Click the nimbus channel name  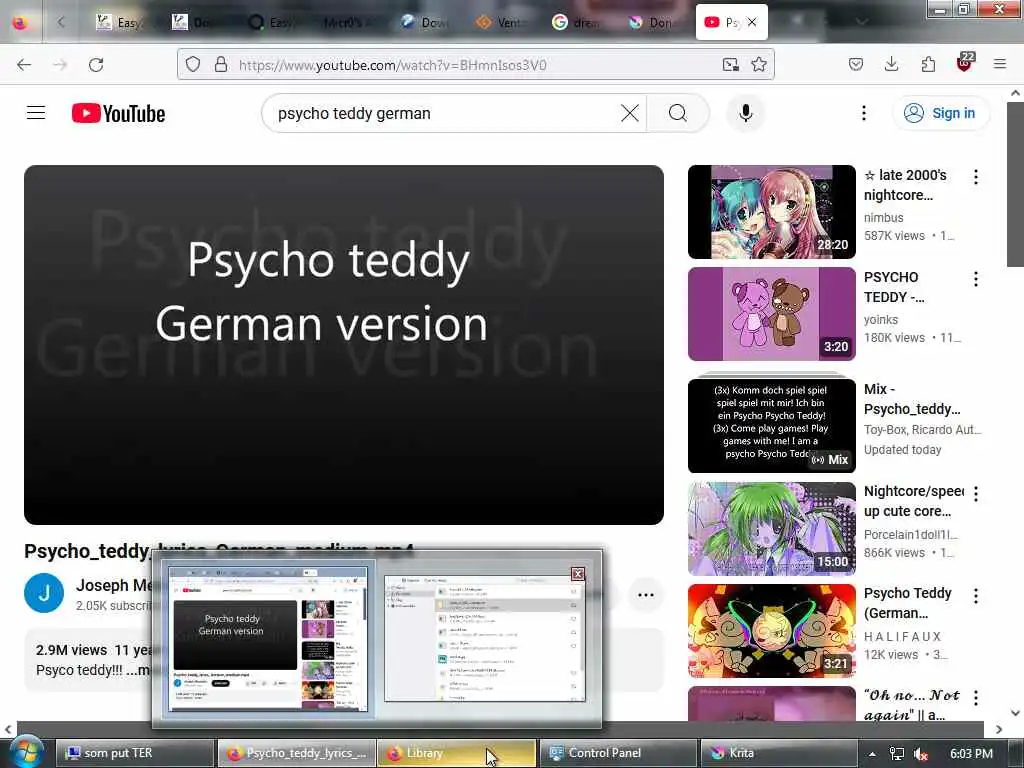coord(884,217)
